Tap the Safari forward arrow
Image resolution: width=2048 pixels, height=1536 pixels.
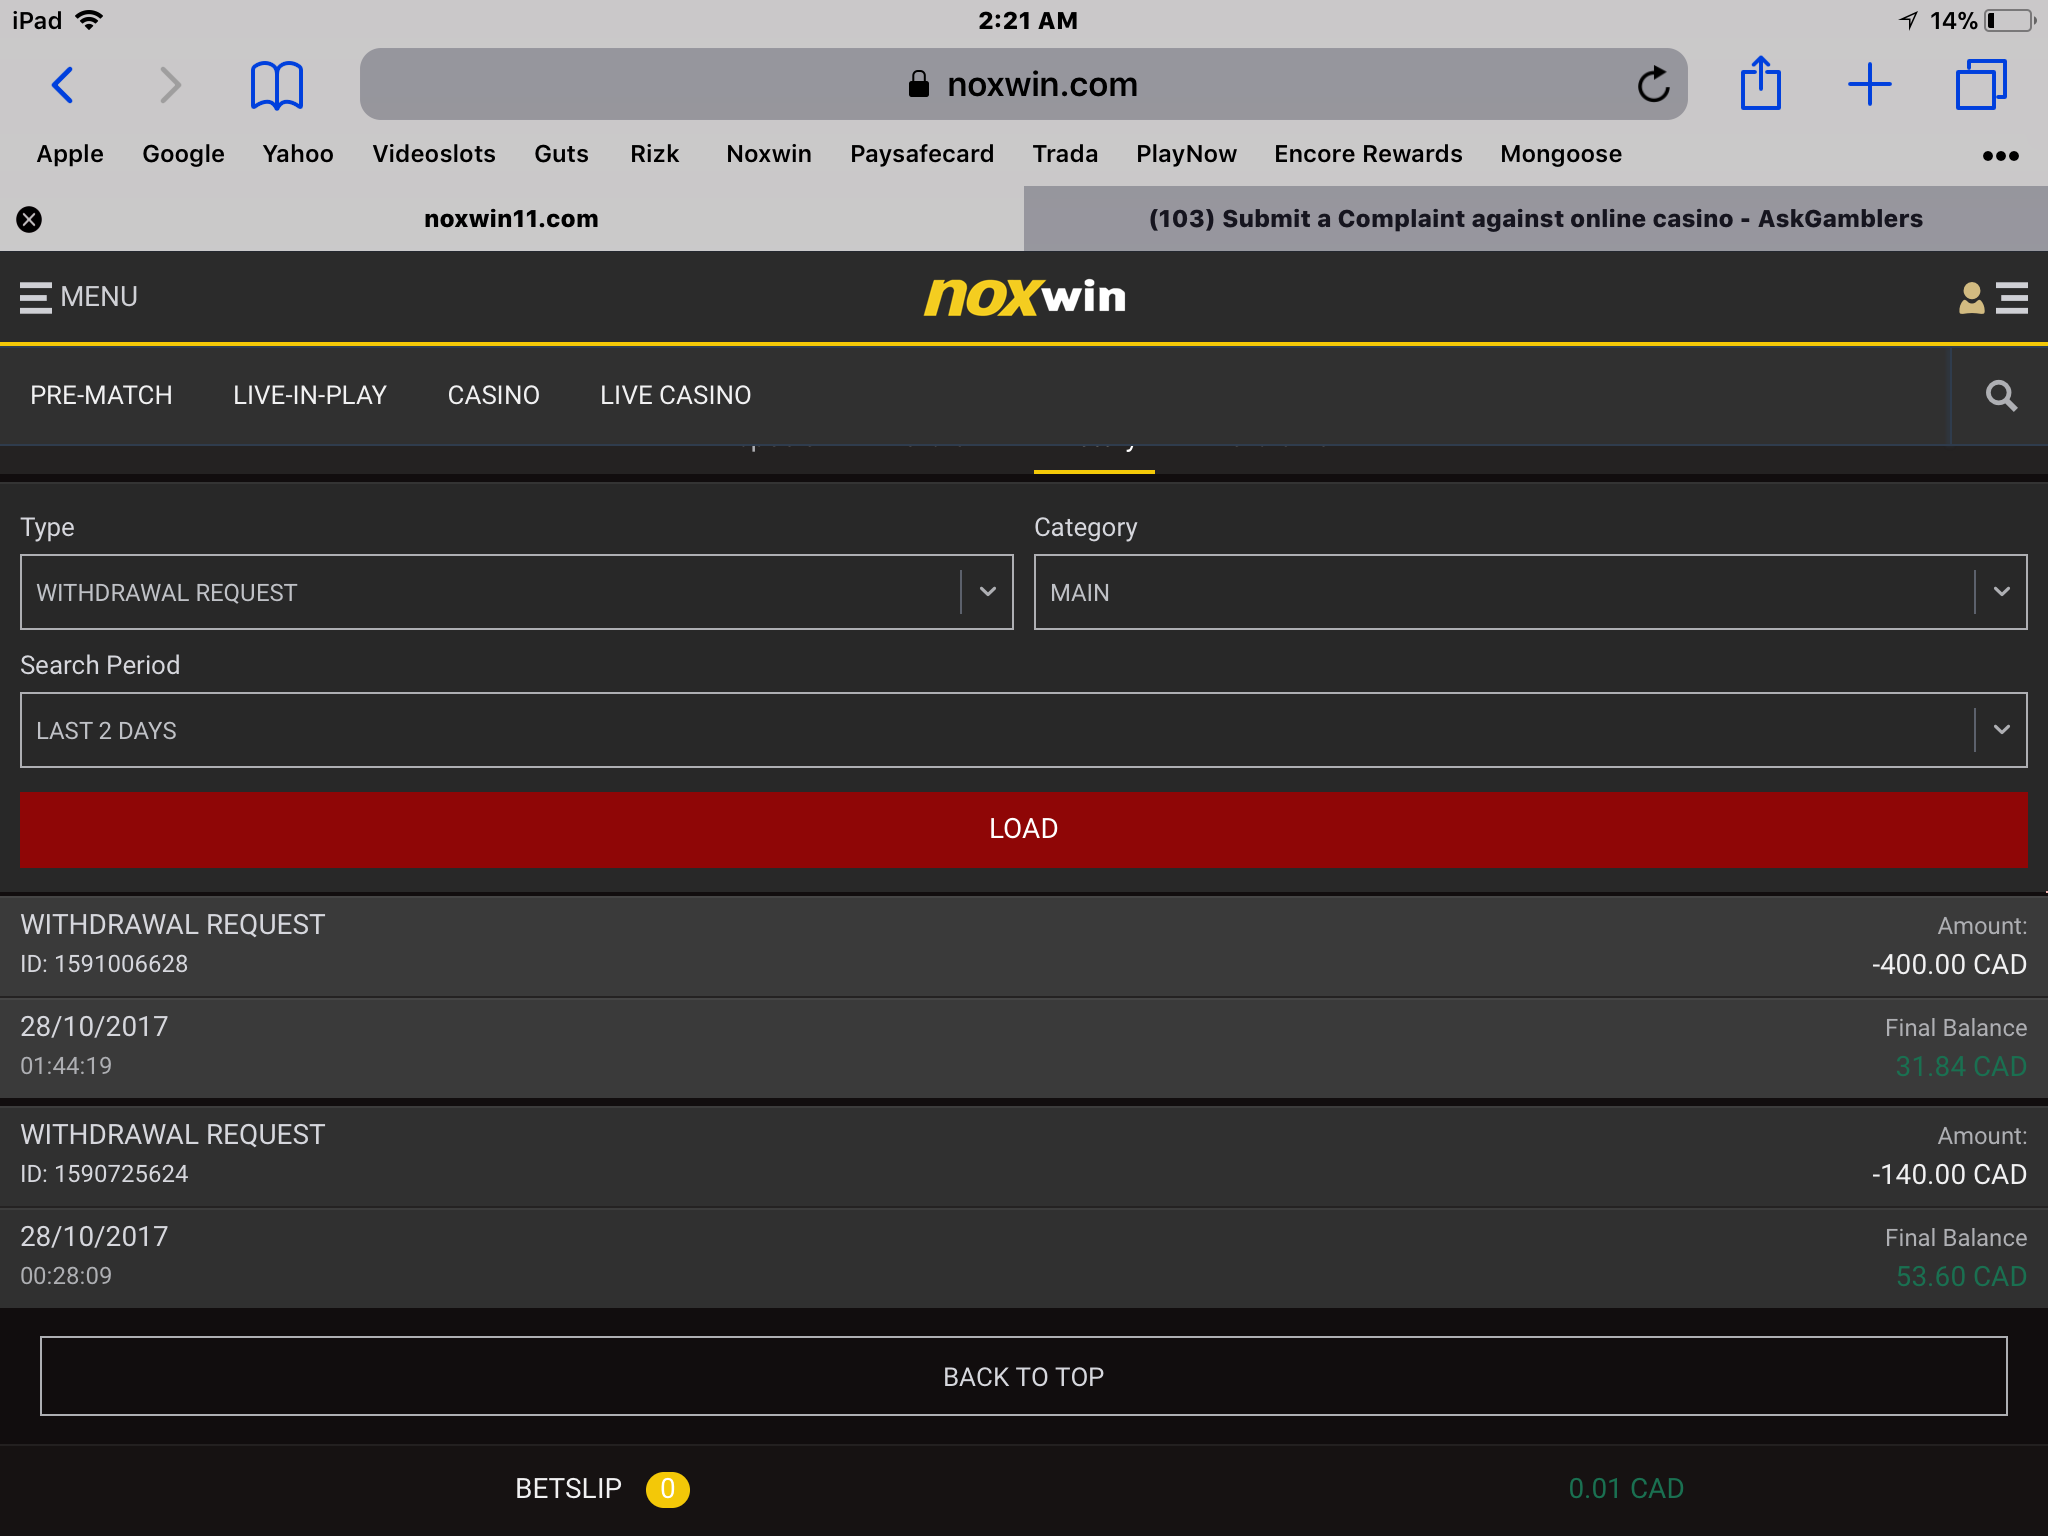[x=171, y=85]
